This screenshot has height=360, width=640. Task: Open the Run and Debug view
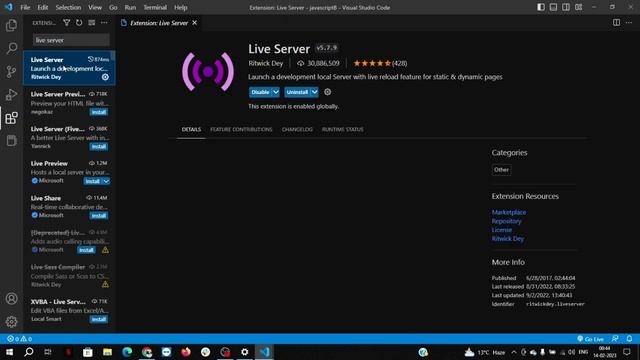(11, 95)
